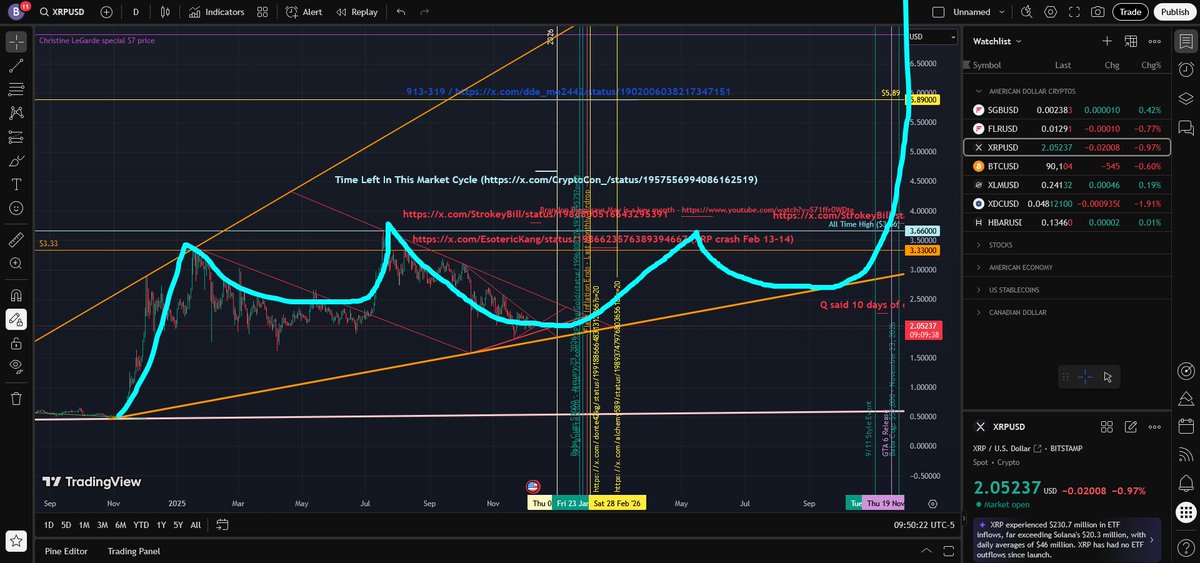Screen dimensions: 1200x563
Task: Activate the zoom in tool
Action: tap(16, 264)
